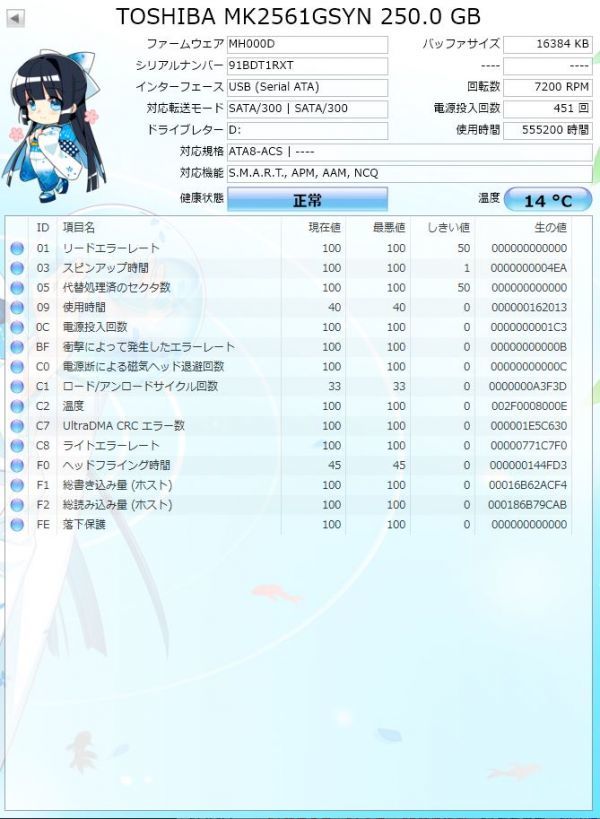
Task: Click the ID column header
Action: click(43, 228)
